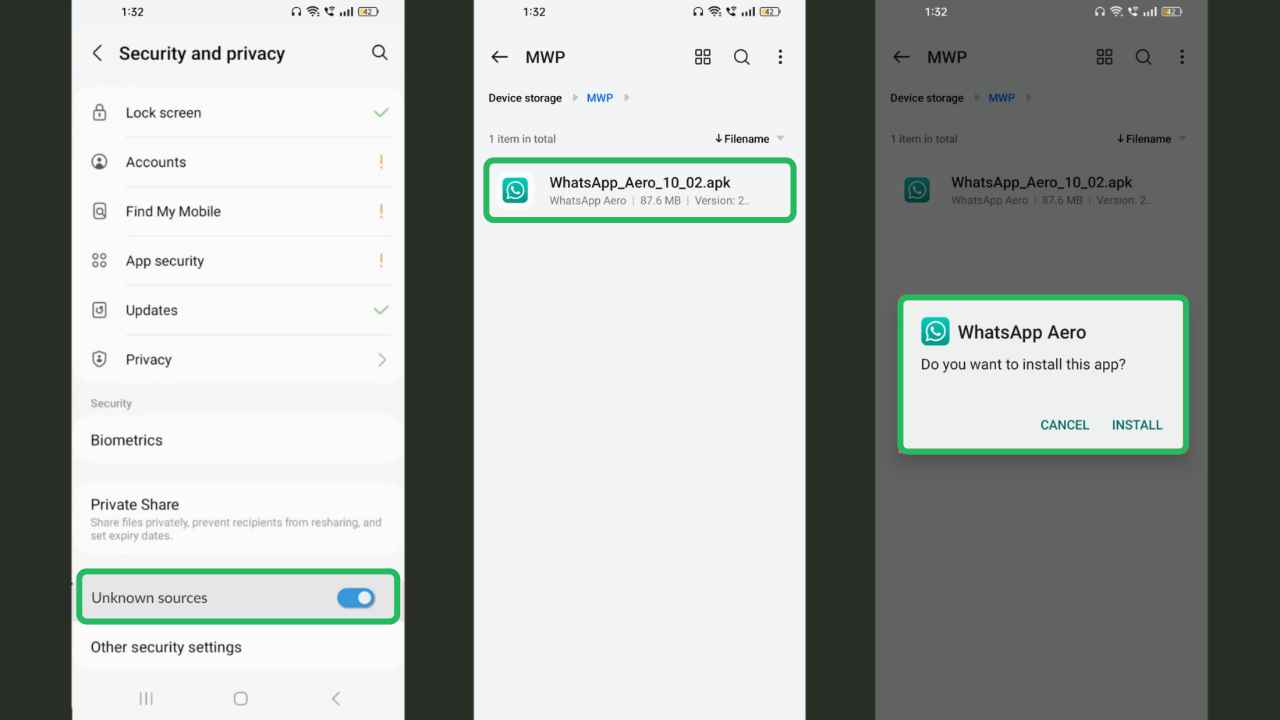Tap the recent apps navigation button
Viewport: 1280px width, 720px height.
click(x=146, y=699)
